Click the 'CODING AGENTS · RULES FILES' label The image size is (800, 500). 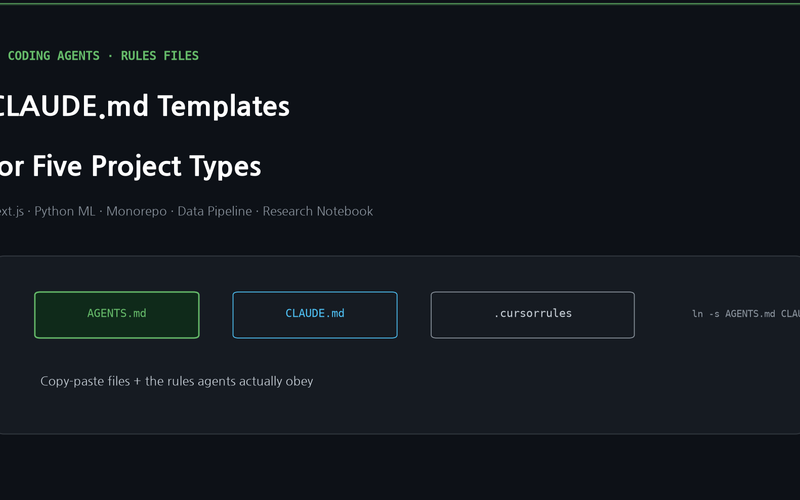click(x=103, y=56)
